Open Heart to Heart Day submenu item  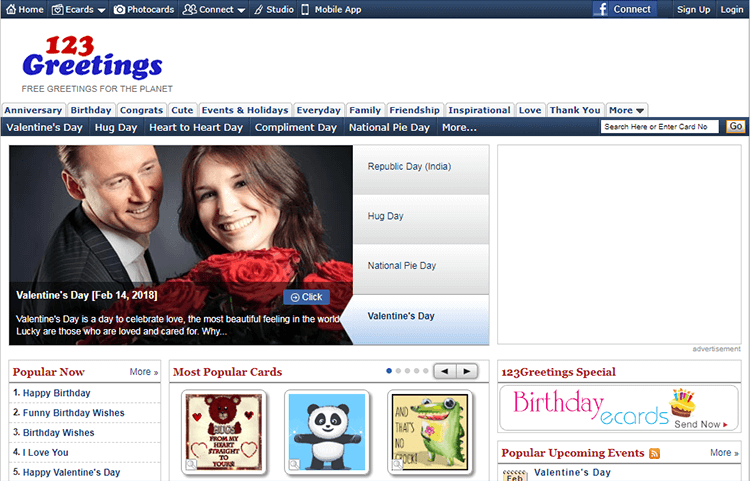point(196,128)
